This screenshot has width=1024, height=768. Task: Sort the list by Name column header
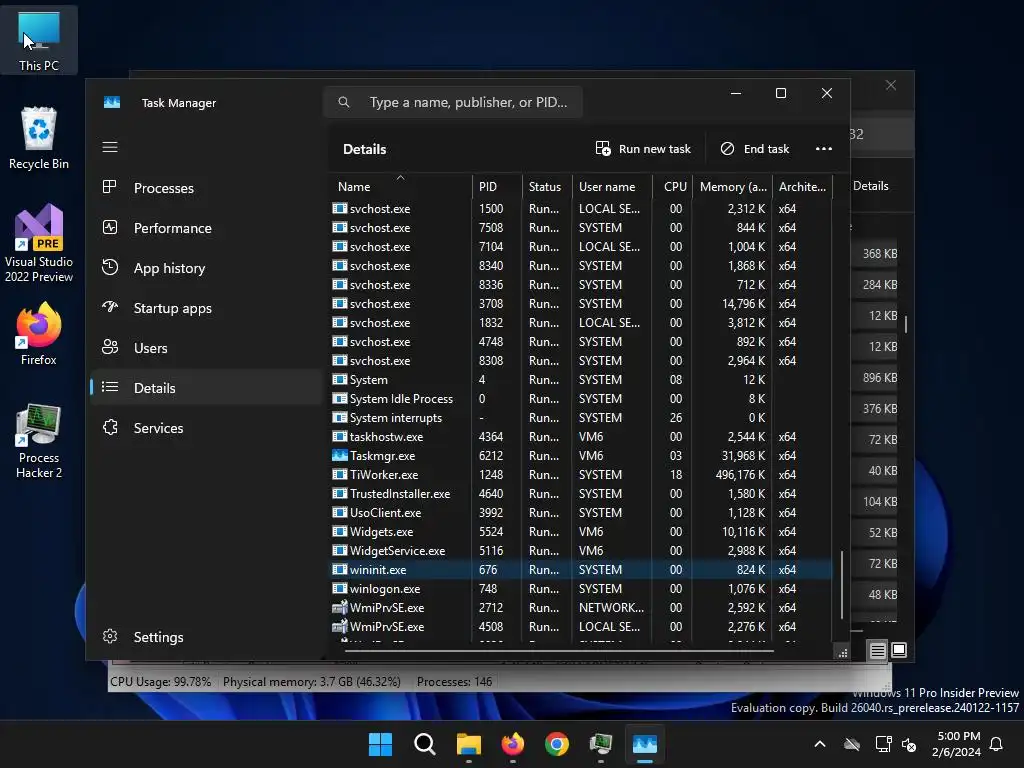click(x=399, y=187)
